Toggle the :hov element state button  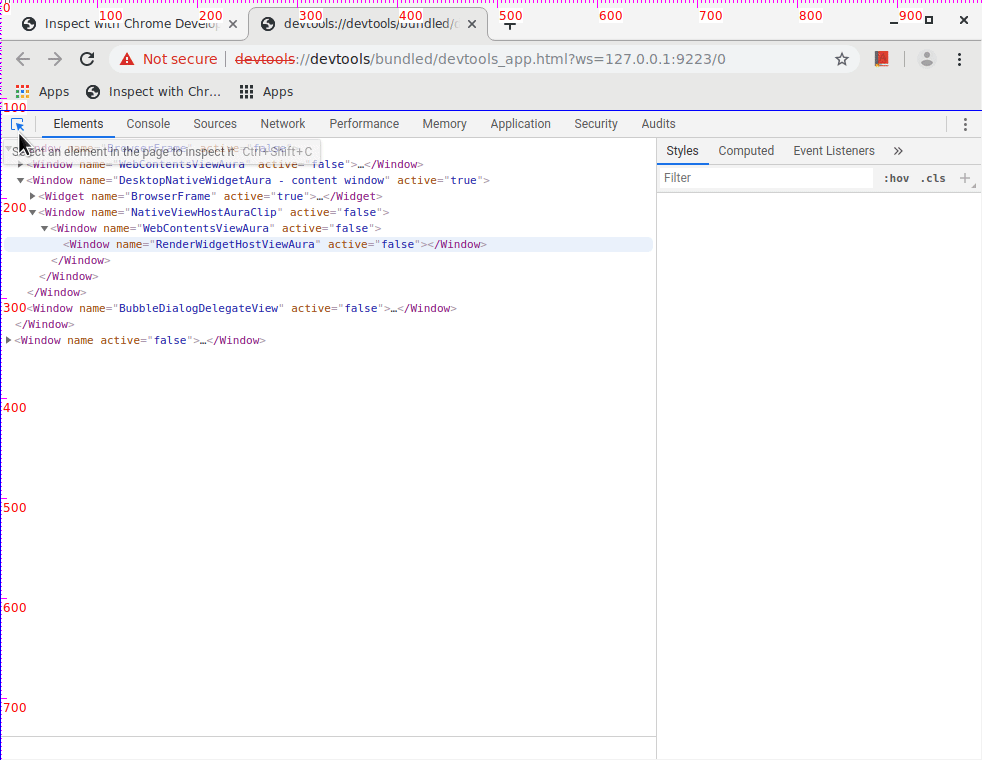(896, 178)
